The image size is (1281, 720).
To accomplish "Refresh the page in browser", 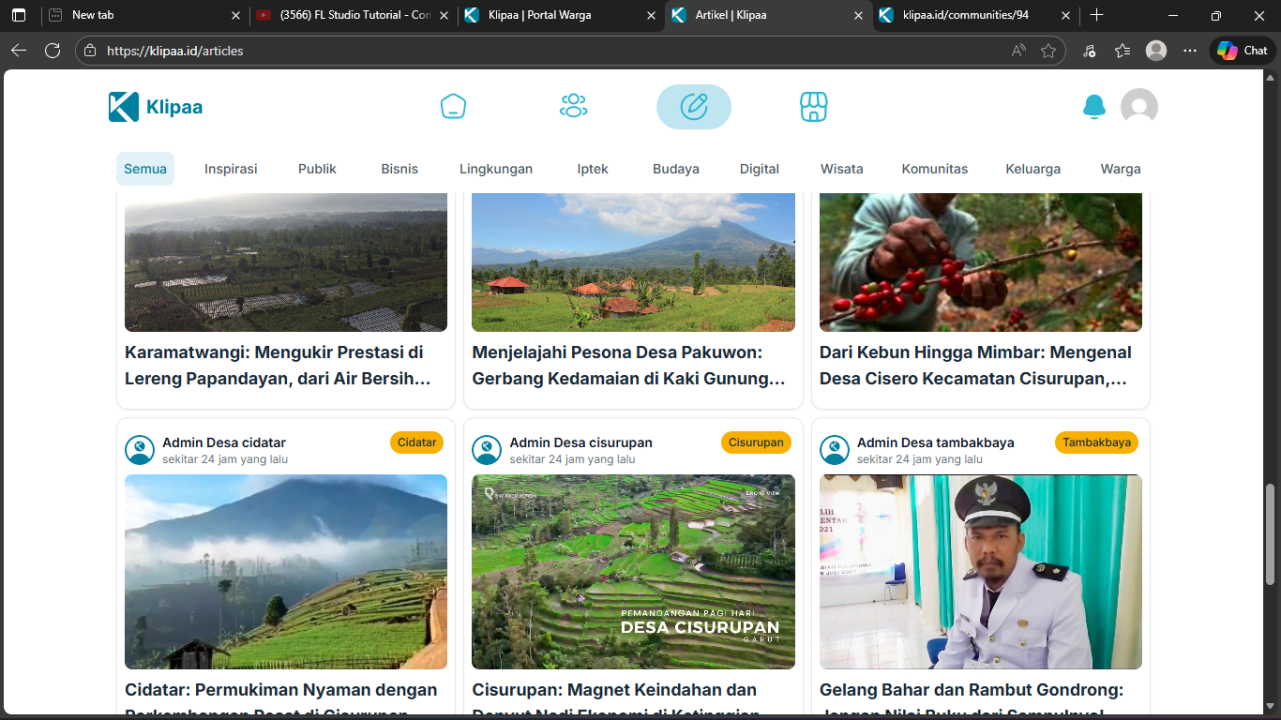I will click(53, 51).
